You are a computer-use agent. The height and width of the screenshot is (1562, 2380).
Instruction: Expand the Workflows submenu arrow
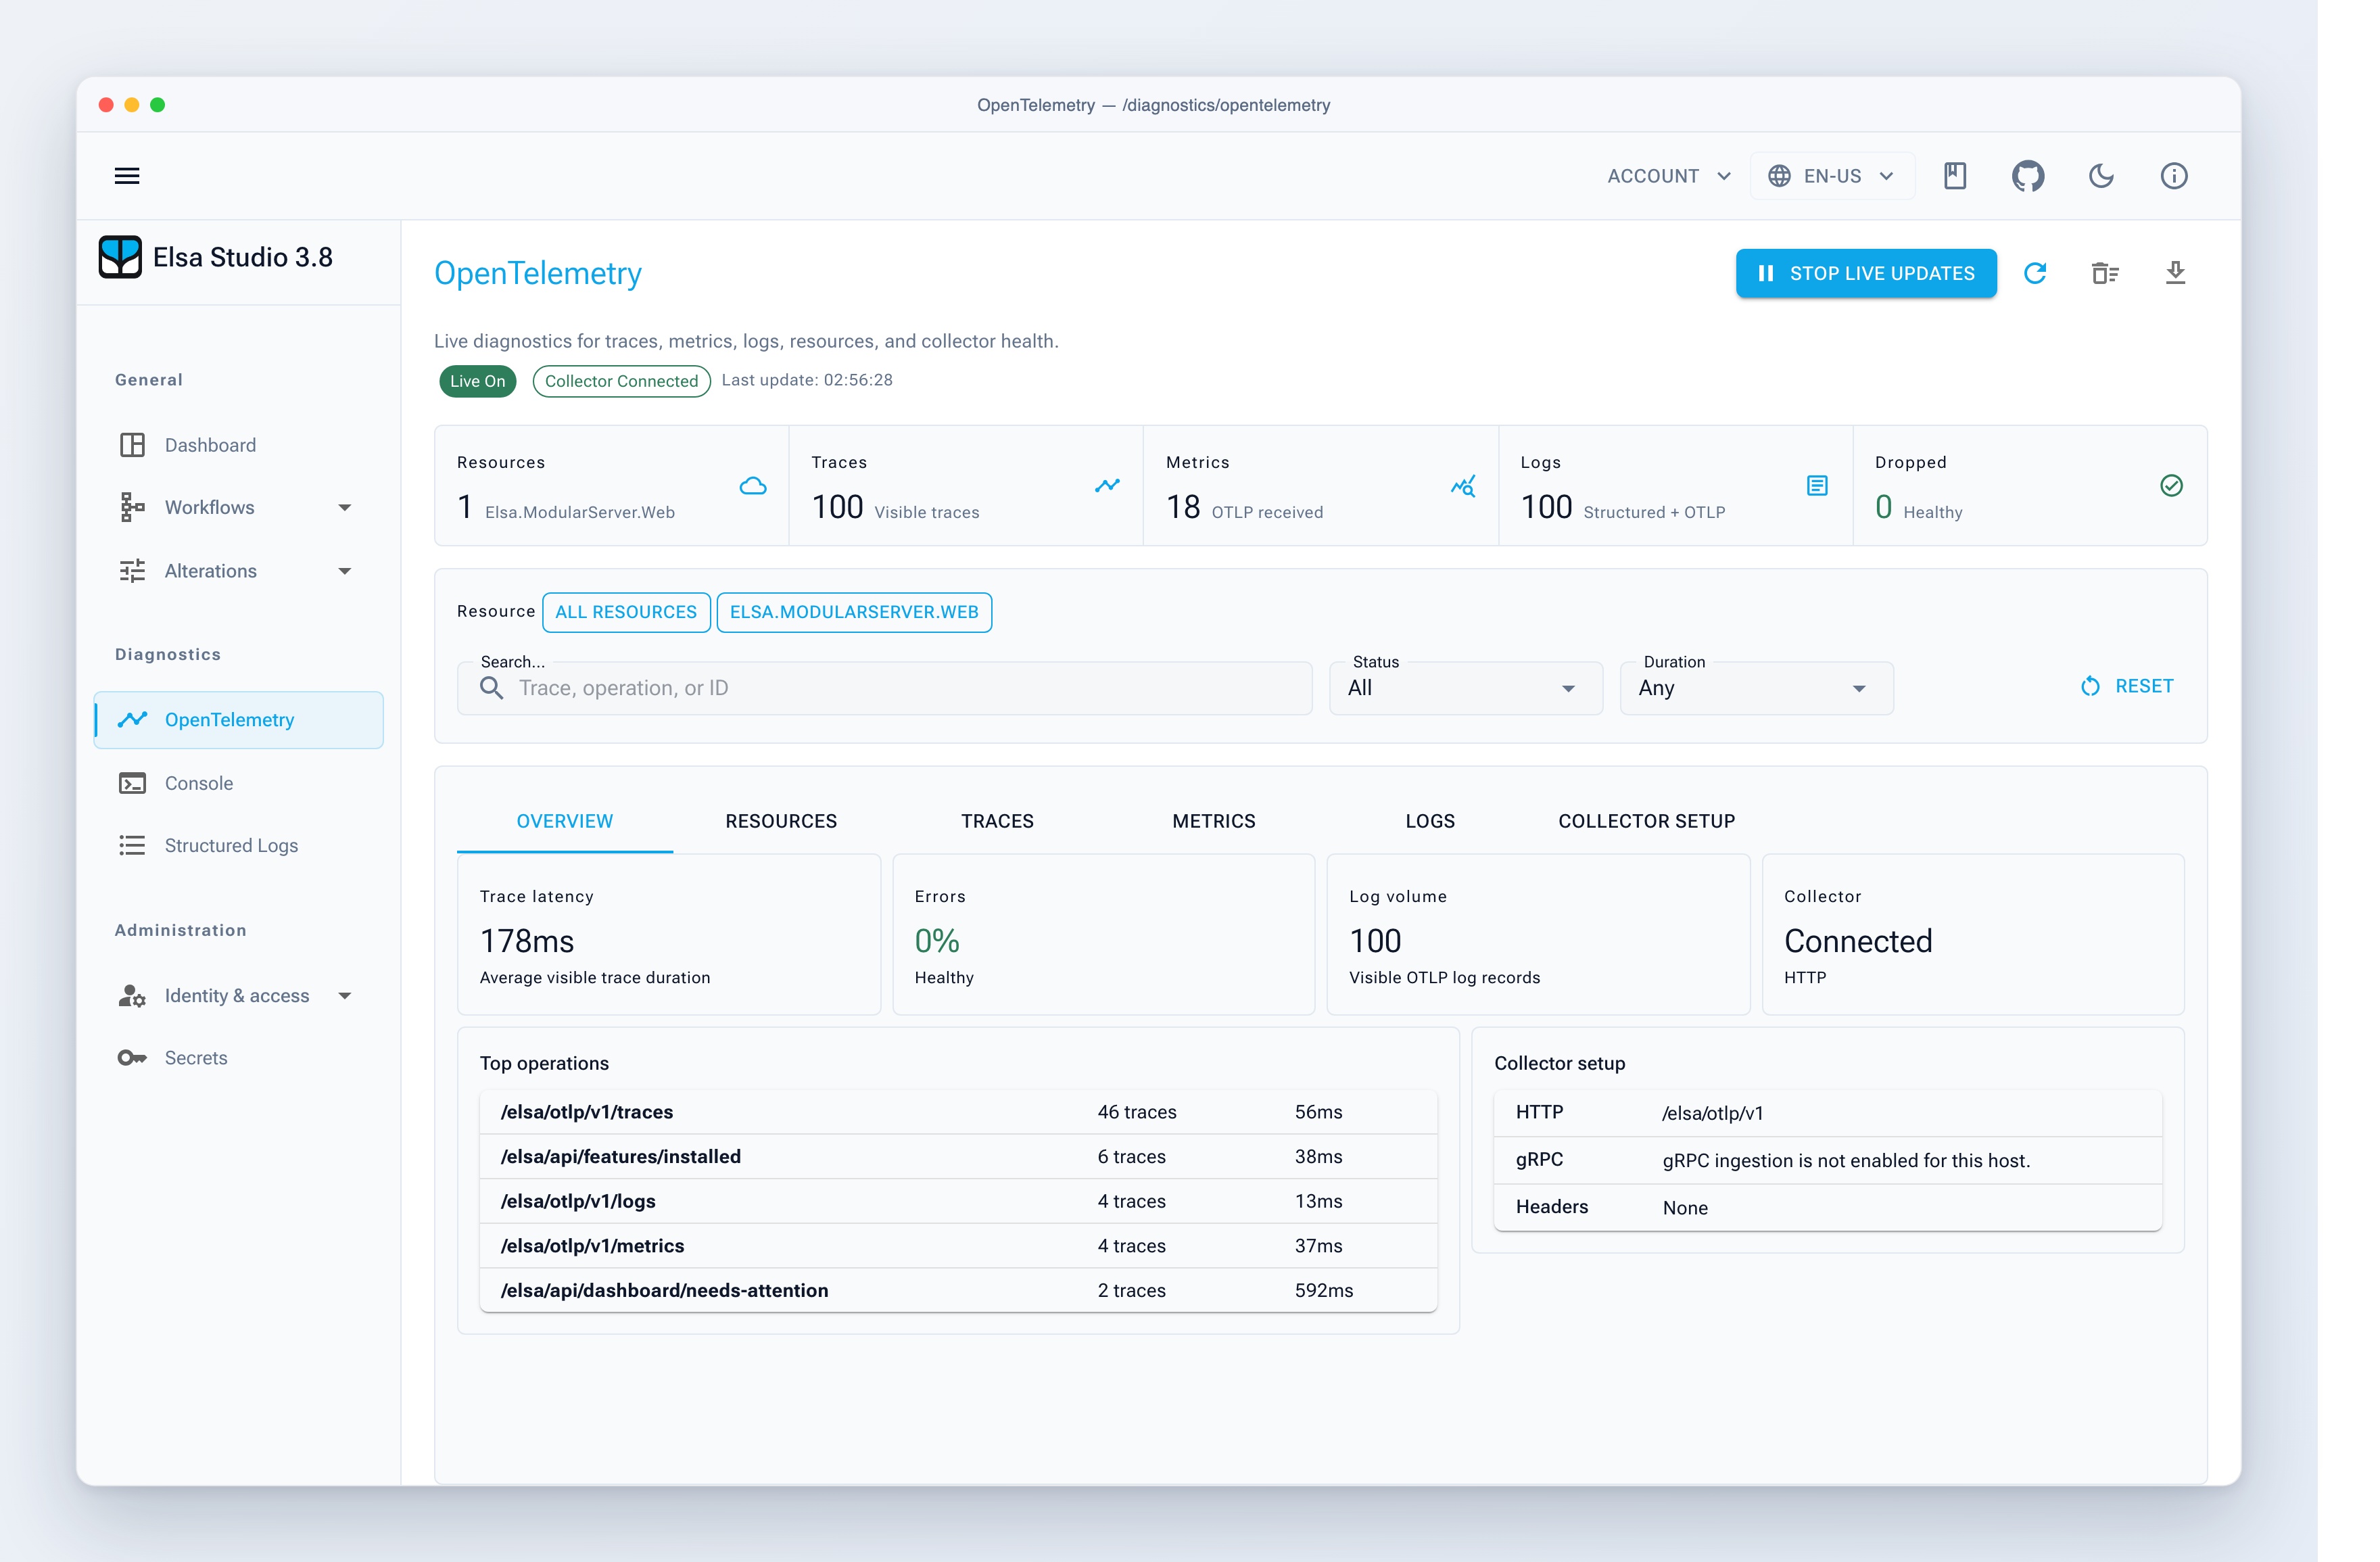[345, 508]
